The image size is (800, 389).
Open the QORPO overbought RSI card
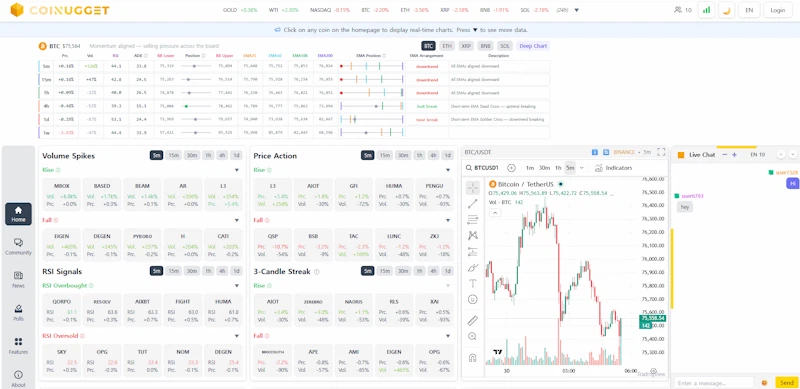coord(62,310)
